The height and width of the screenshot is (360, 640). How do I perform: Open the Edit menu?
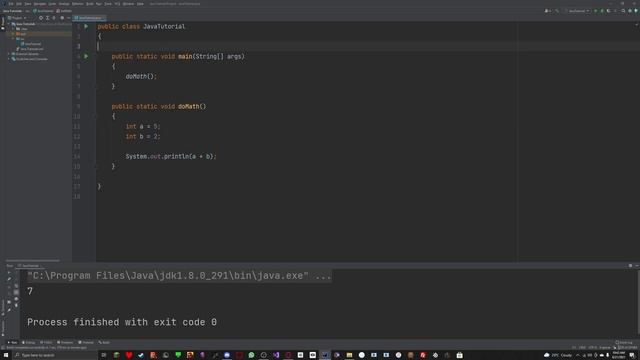tap(19, 4)
